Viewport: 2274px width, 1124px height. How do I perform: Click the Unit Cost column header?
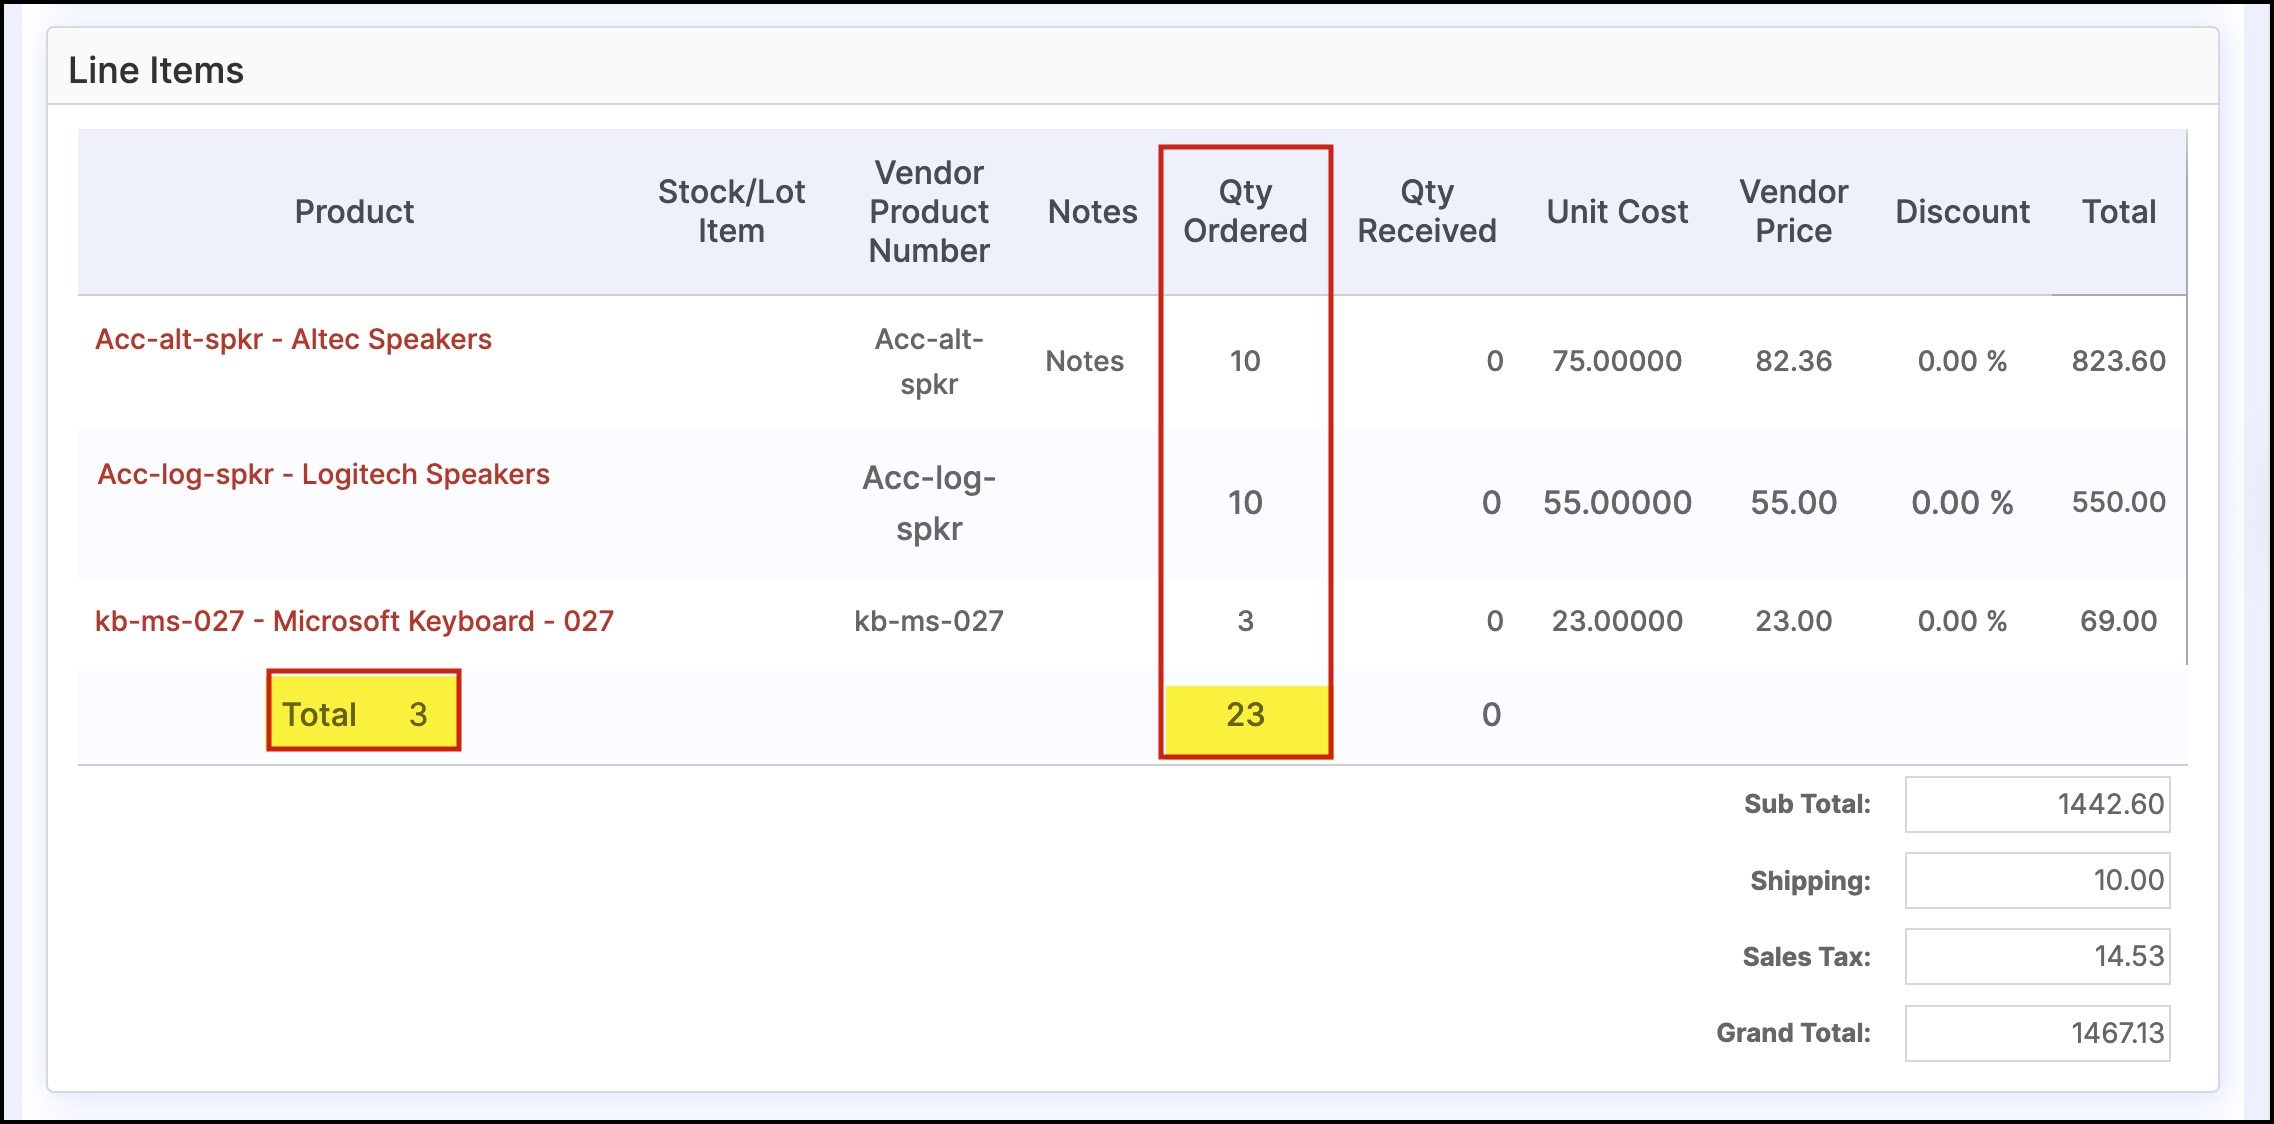click(1617, 212)
